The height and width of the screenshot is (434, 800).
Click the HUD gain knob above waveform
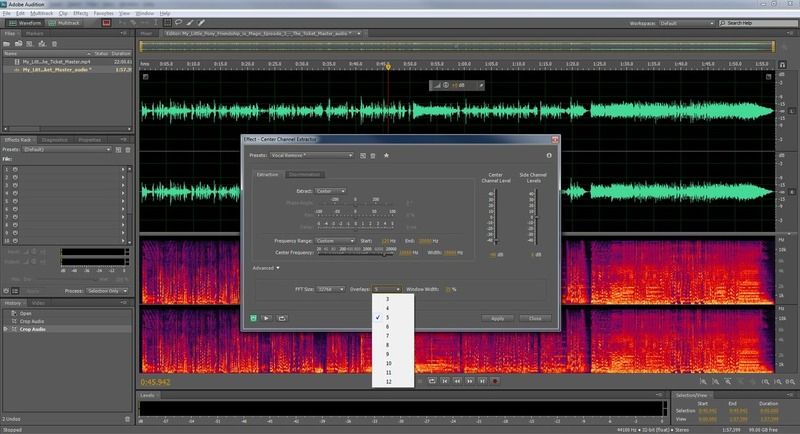pyautogui.click(x=445, y=85)
